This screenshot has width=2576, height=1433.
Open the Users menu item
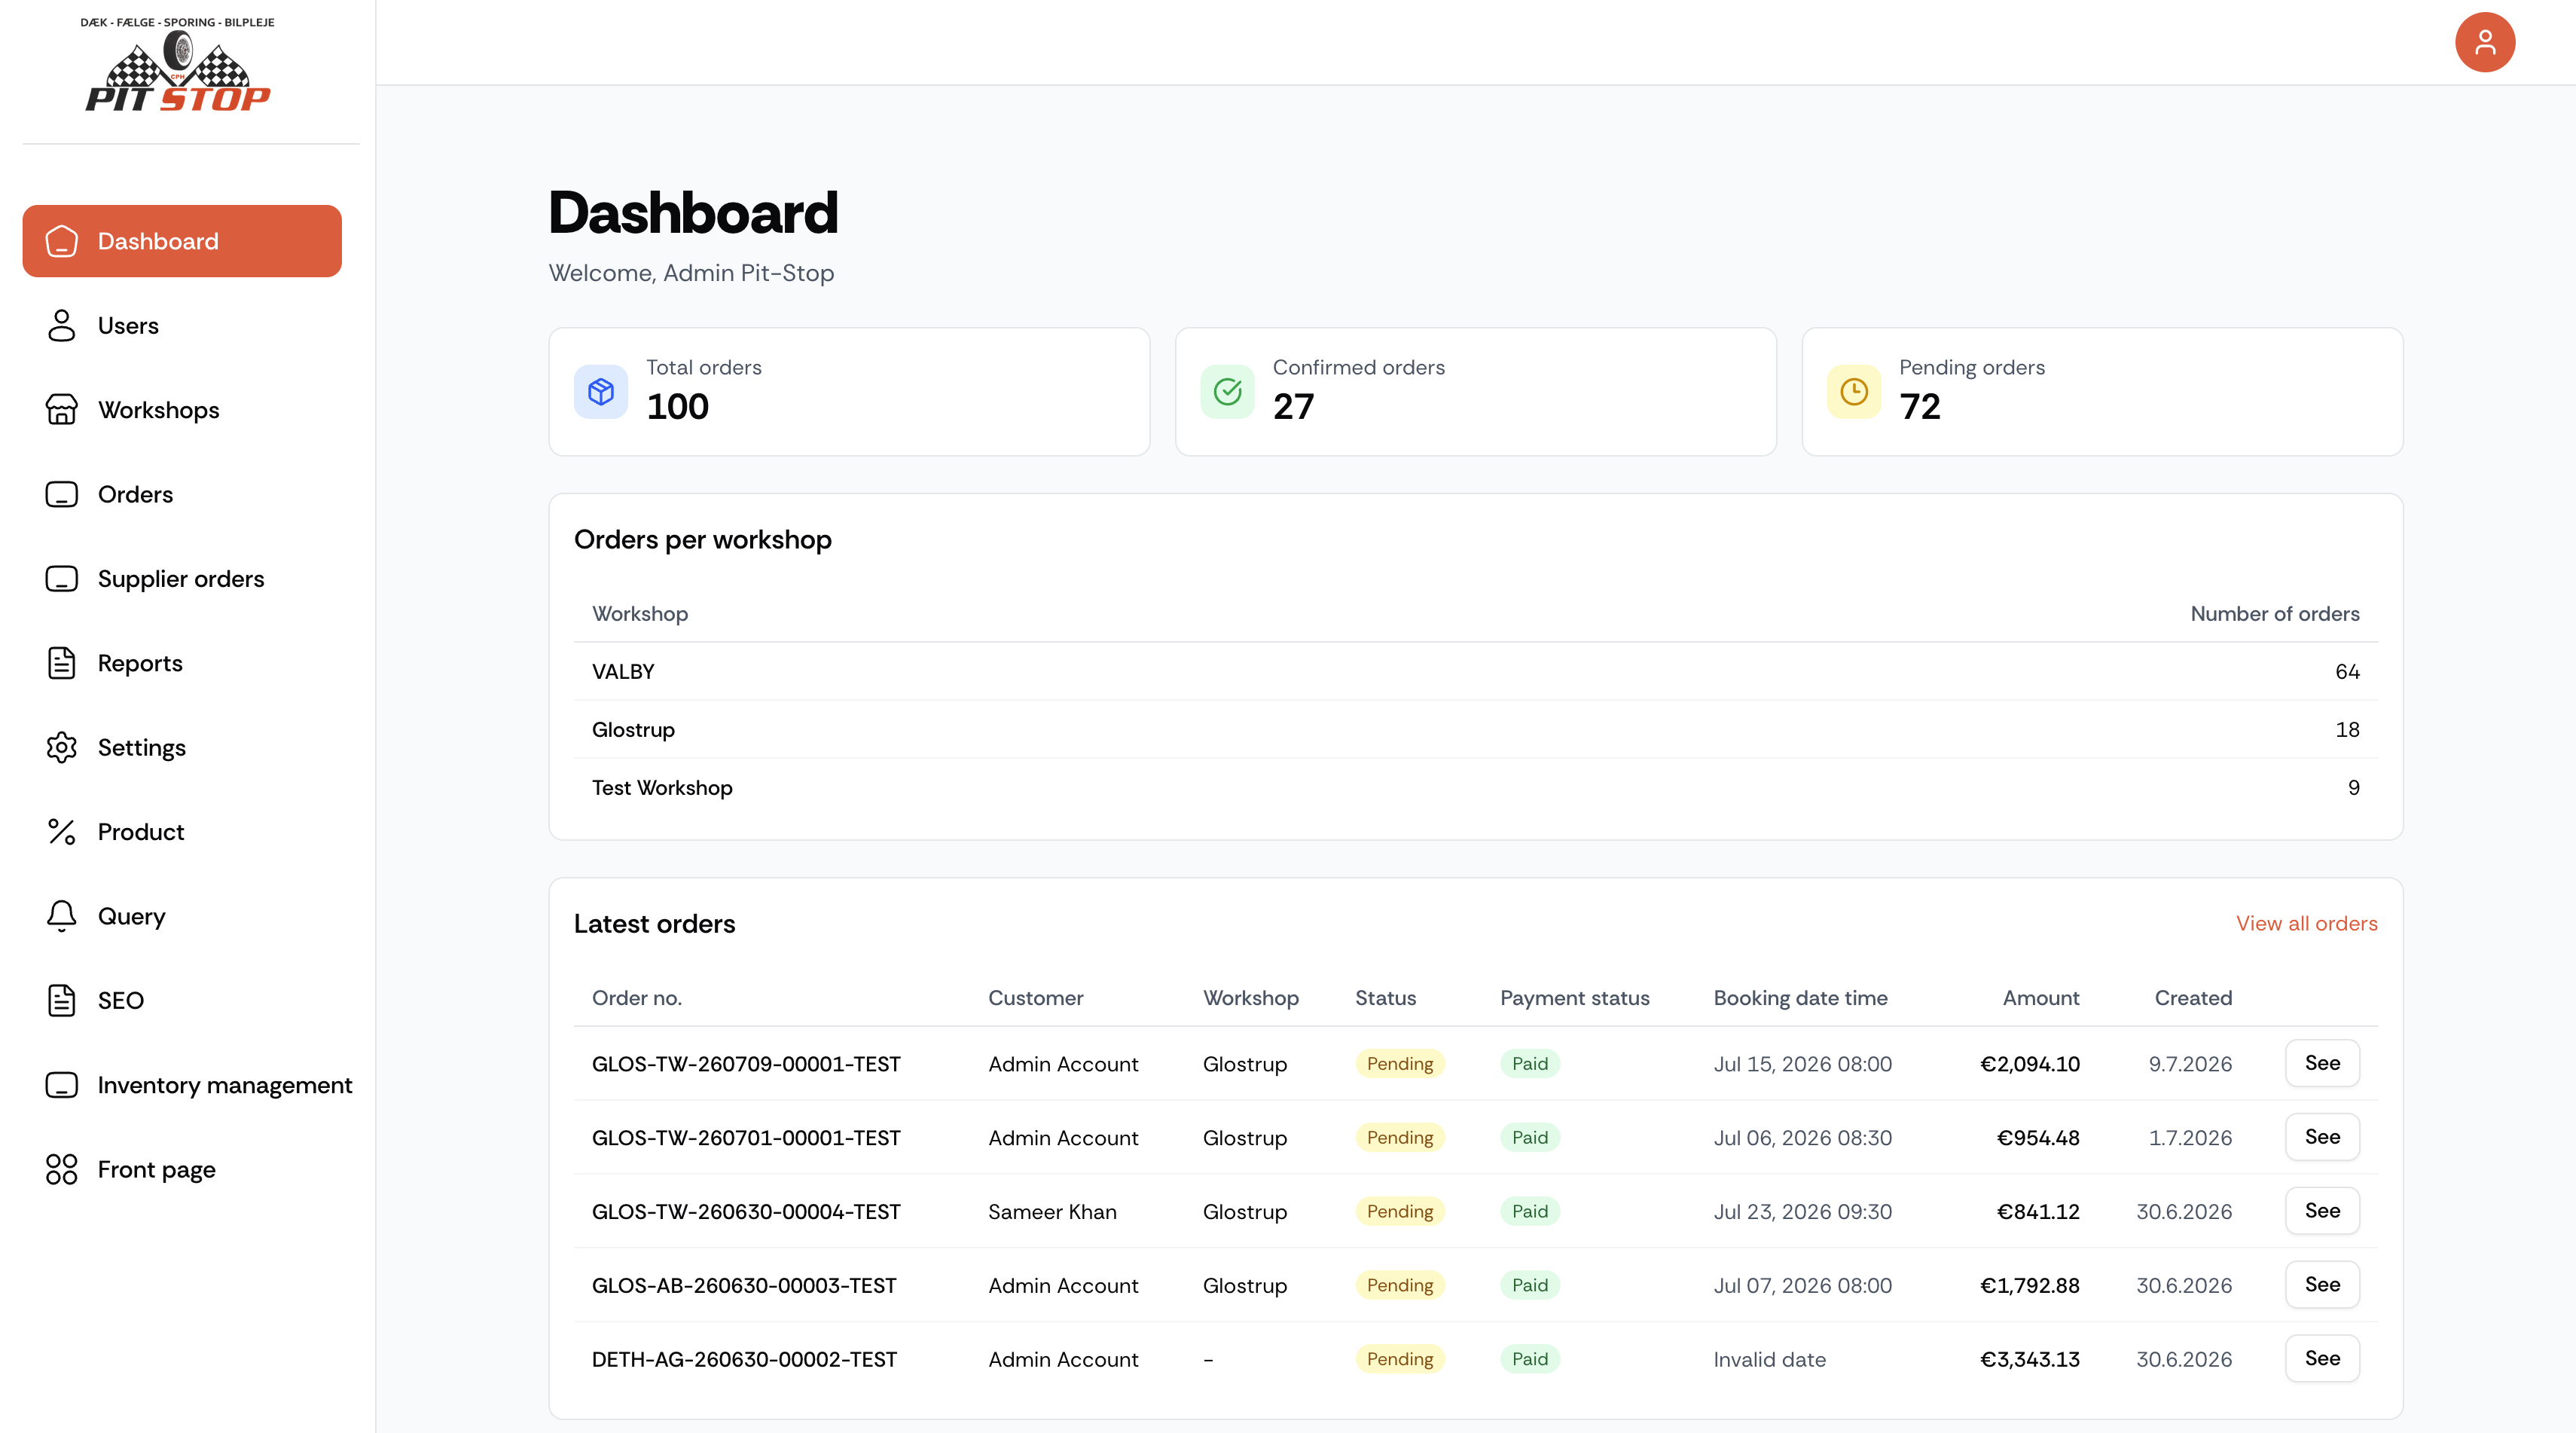click(x=182, y=325)
